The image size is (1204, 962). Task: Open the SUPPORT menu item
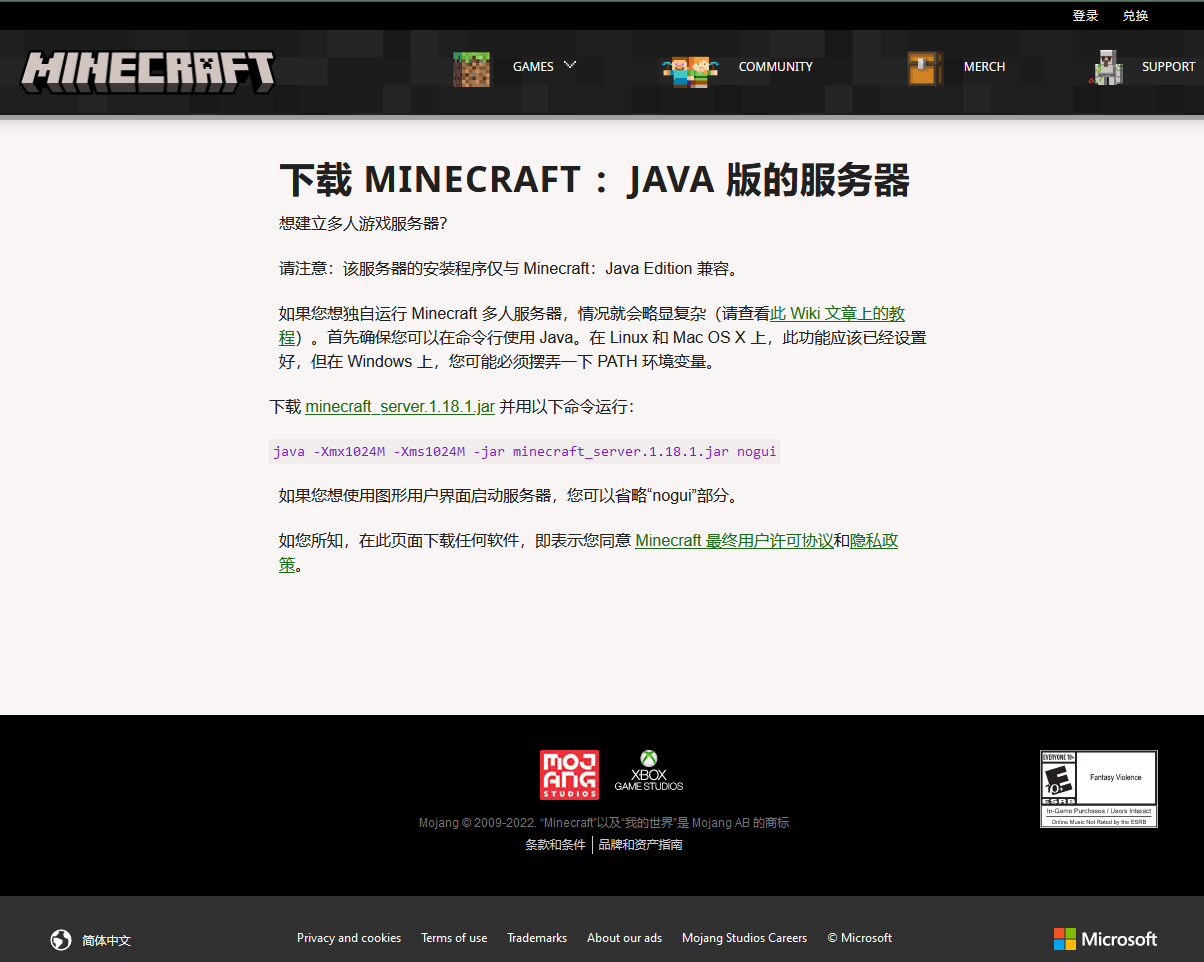(1169, 66)
